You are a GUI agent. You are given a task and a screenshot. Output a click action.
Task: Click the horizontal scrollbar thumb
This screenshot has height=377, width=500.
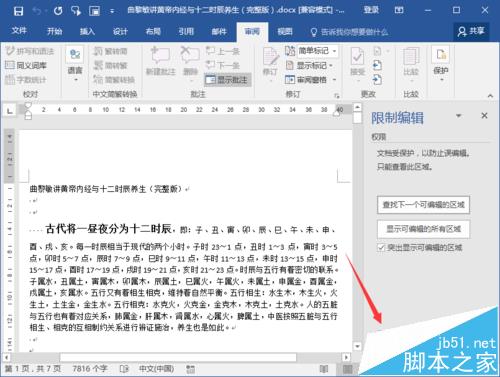[x=178, y=357]
